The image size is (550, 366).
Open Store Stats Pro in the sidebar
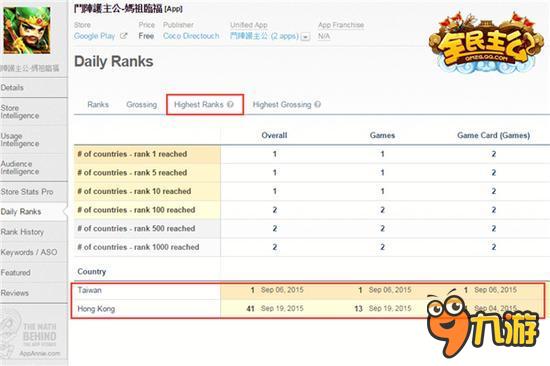(x=34, y=192)
